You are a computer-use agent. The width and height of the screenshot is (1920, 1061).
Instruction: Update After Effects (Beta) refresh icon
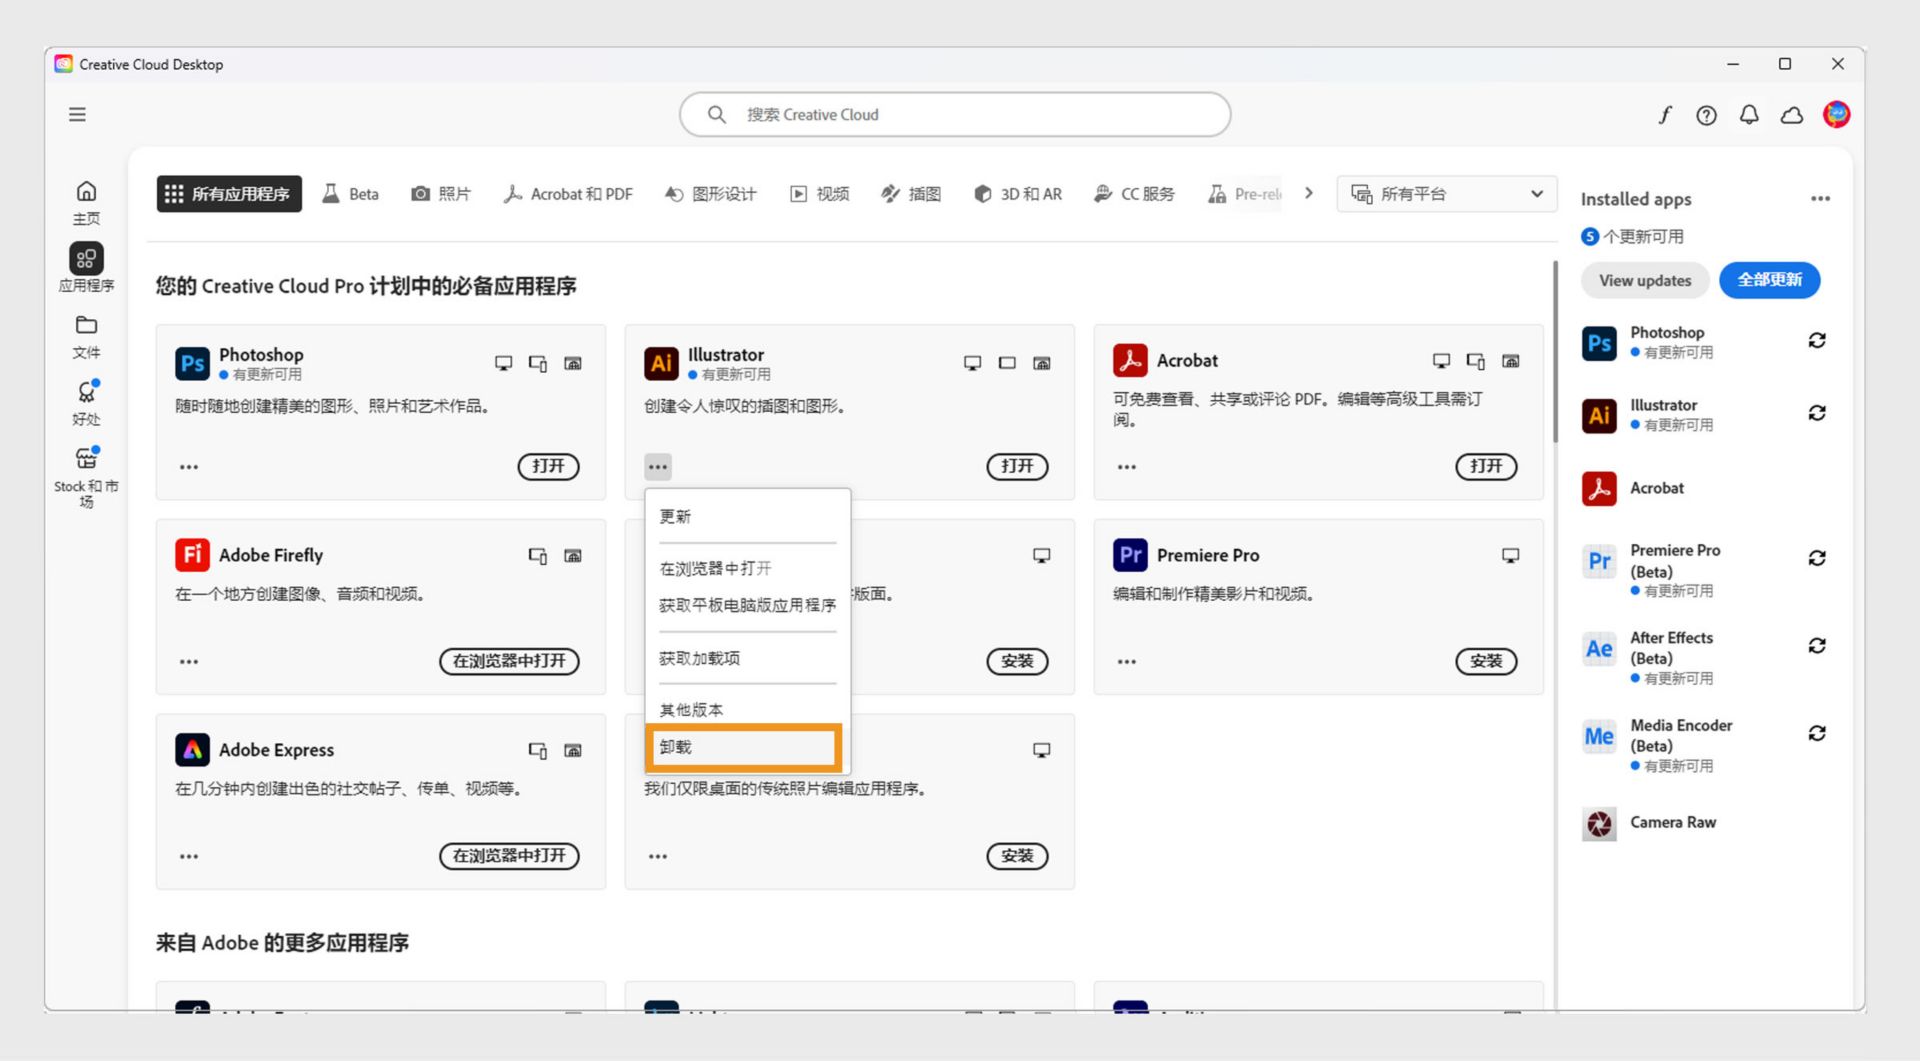coord(1817,646)
